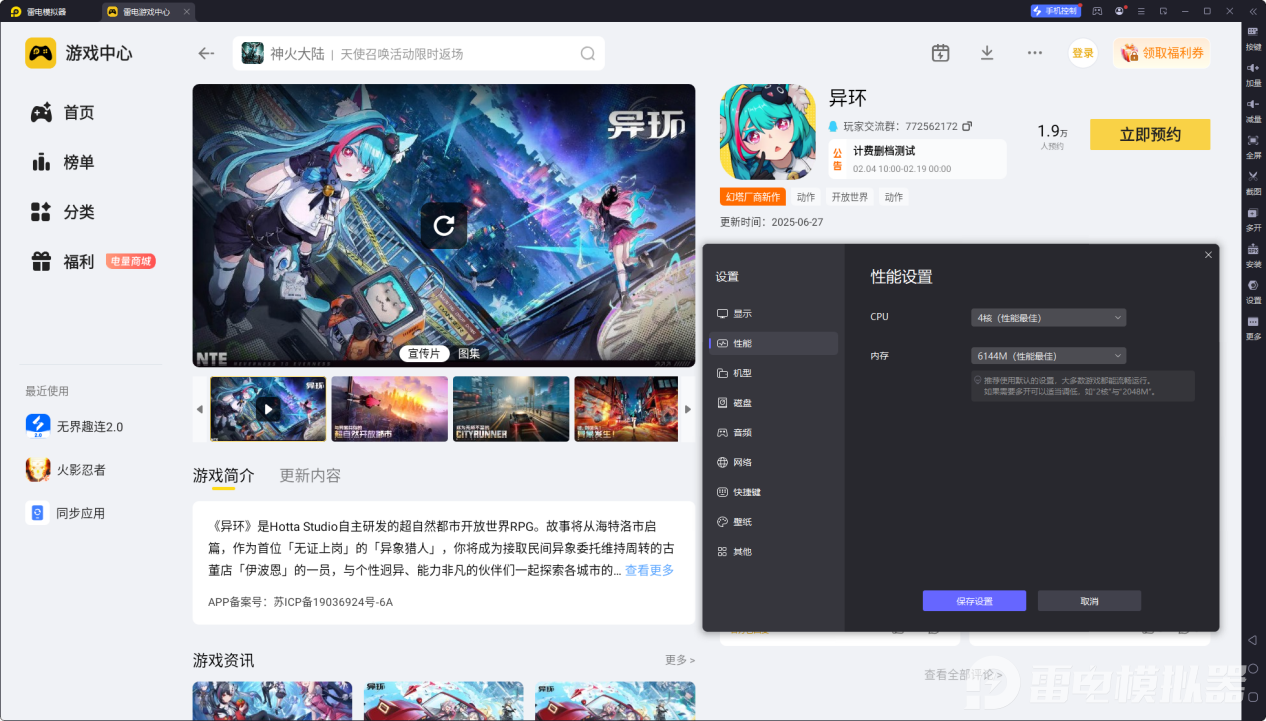The image size is (1266, 721).
Task: Expand description with 查看更多
Action: 649,570
